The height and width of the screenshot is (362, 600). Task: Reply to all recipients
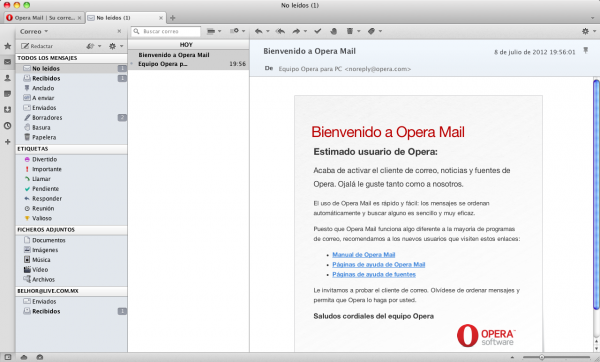(x=280, y=31)
